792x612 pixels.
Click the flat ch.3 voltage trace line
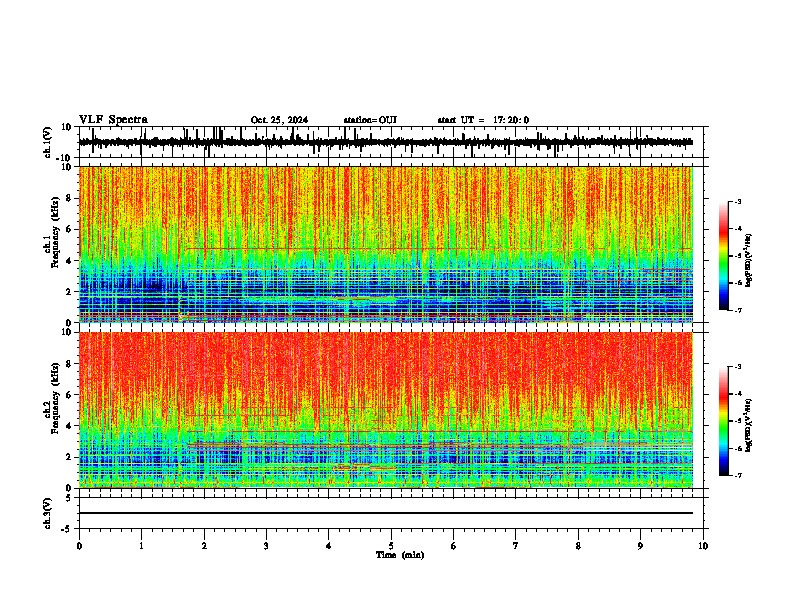pos(385,513)
